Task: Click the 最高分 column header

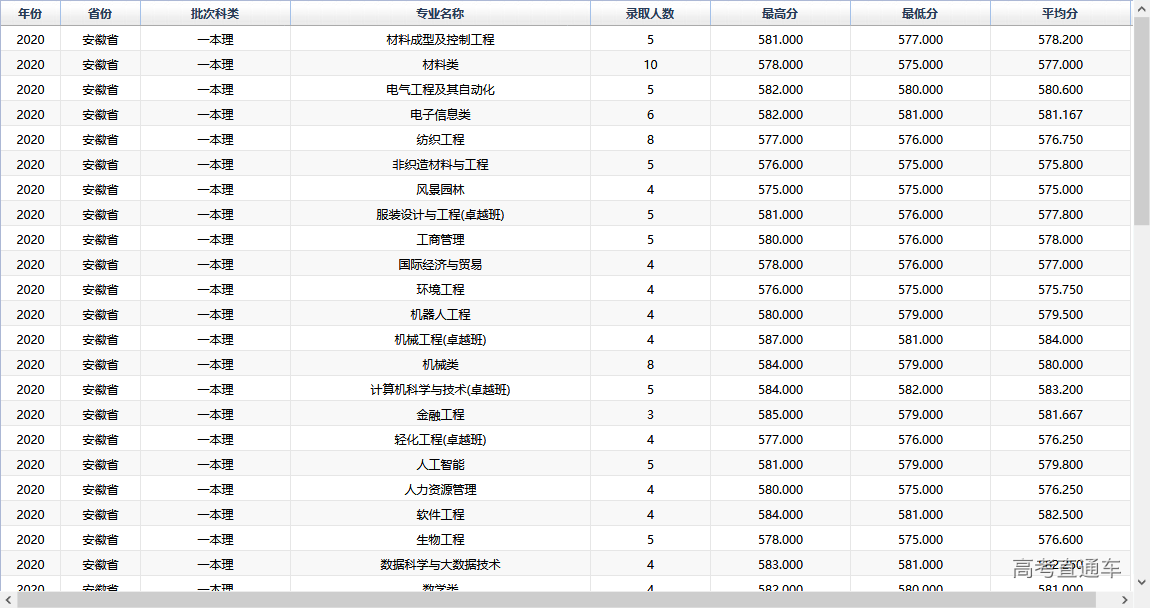Action: point(780,14)
